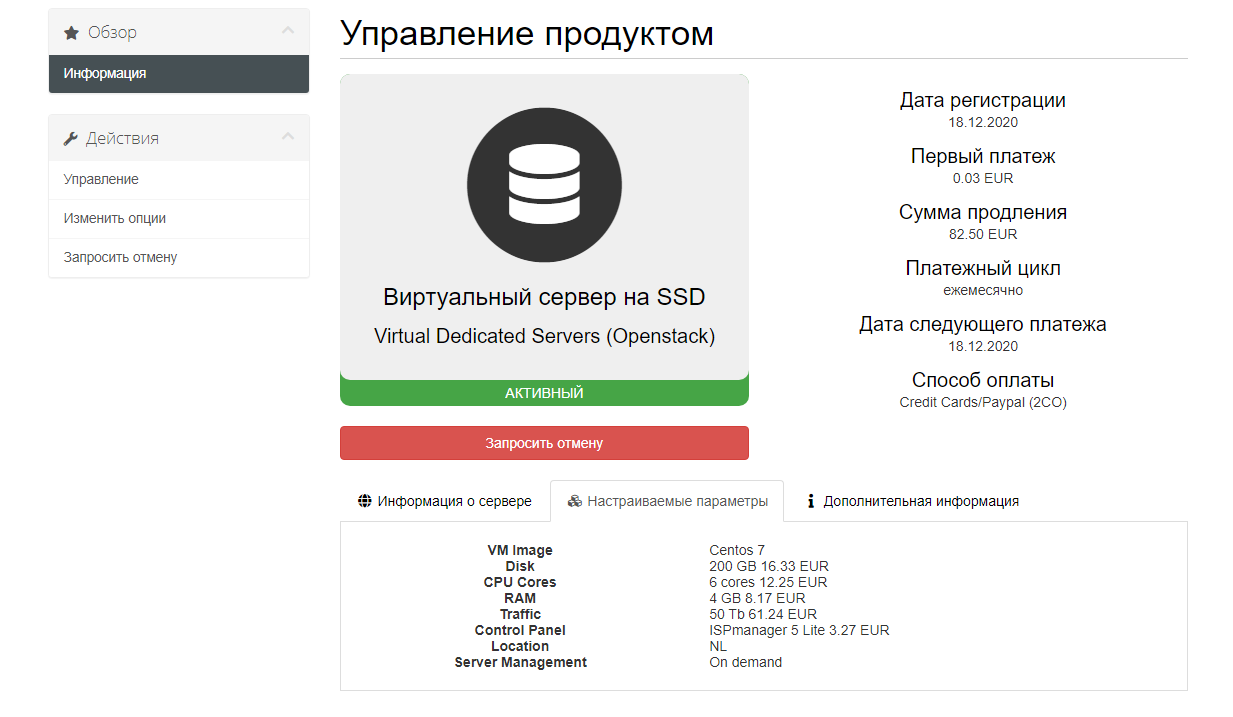This screenshot has height=717, width=1233.
Task: Click the cubes icon on Настраиваемые параметры tab
Action: (574, 501)
